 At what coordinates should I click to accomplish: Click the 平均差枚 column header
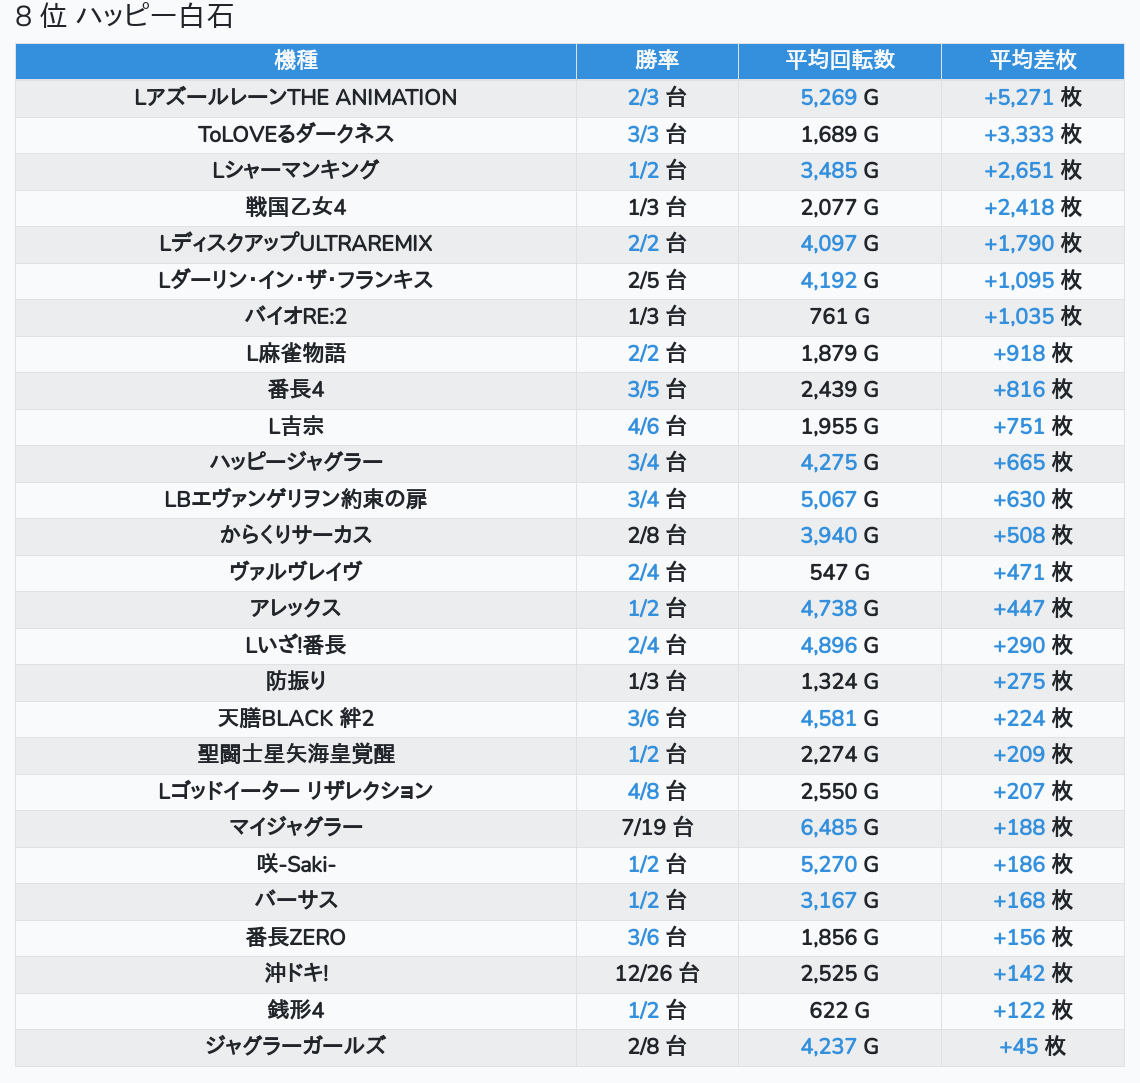tap(1032, 60)
